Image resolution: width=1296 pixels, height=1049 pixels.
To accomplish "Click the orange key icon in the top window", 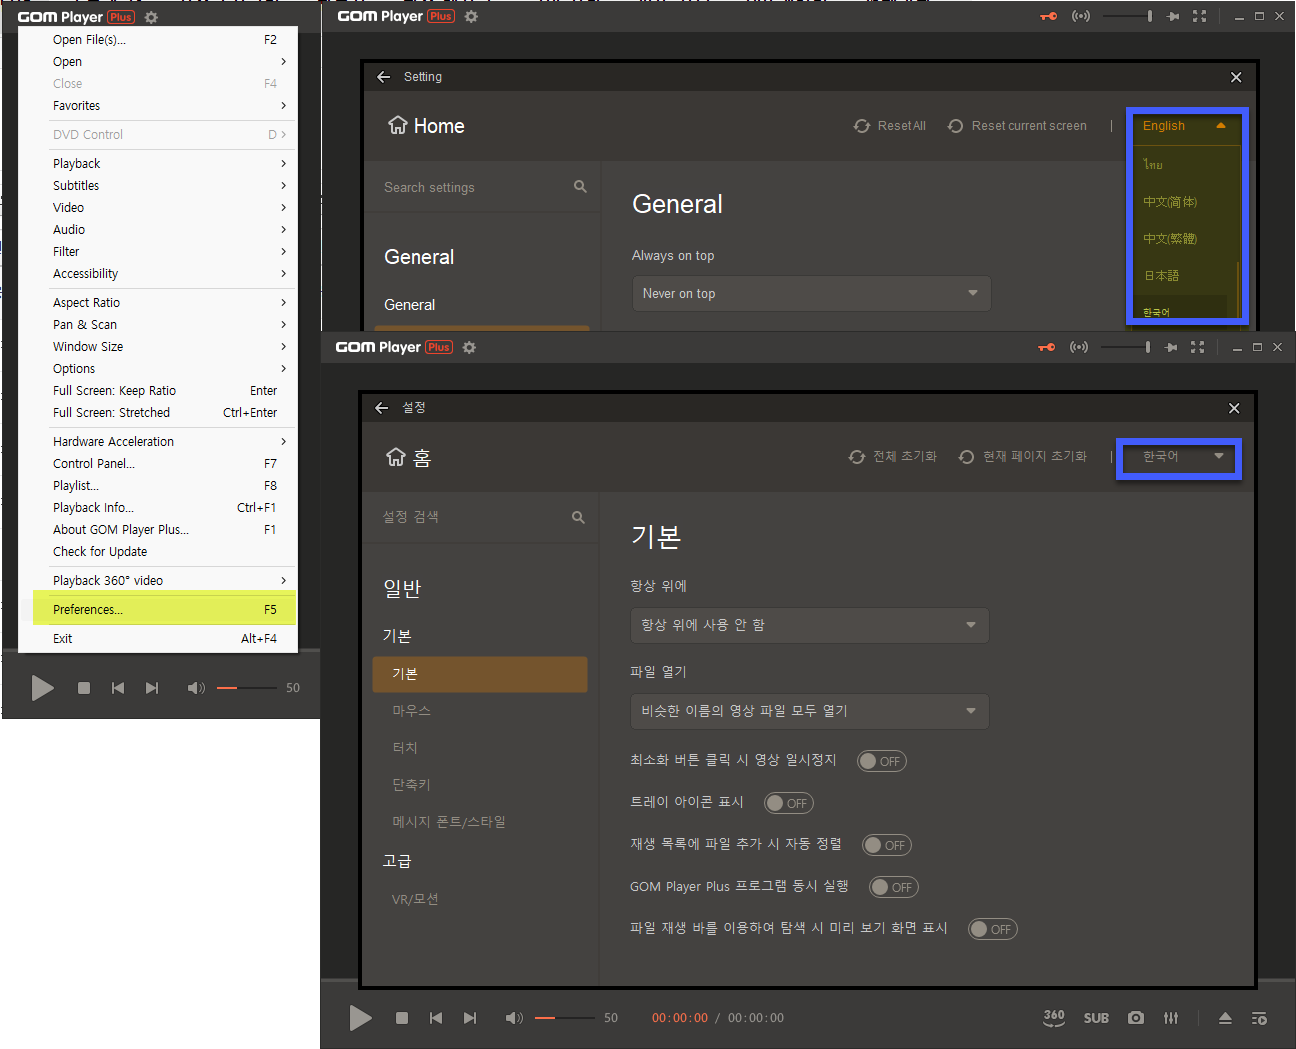I will point(1049,16).
